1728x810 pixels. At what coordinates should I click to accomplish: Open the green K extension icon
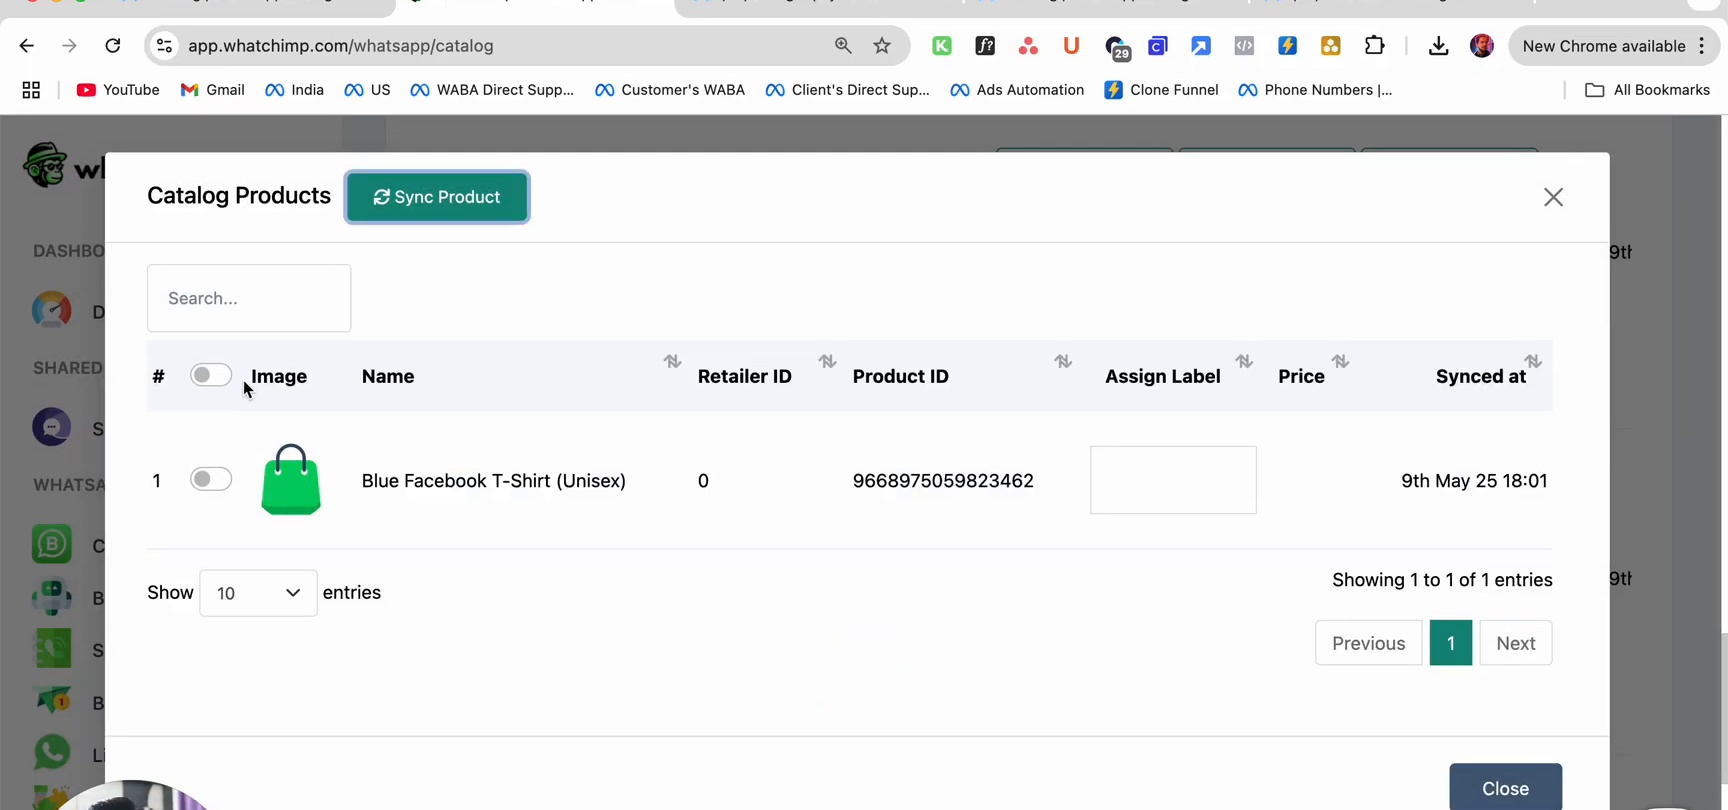coord(942,46)
